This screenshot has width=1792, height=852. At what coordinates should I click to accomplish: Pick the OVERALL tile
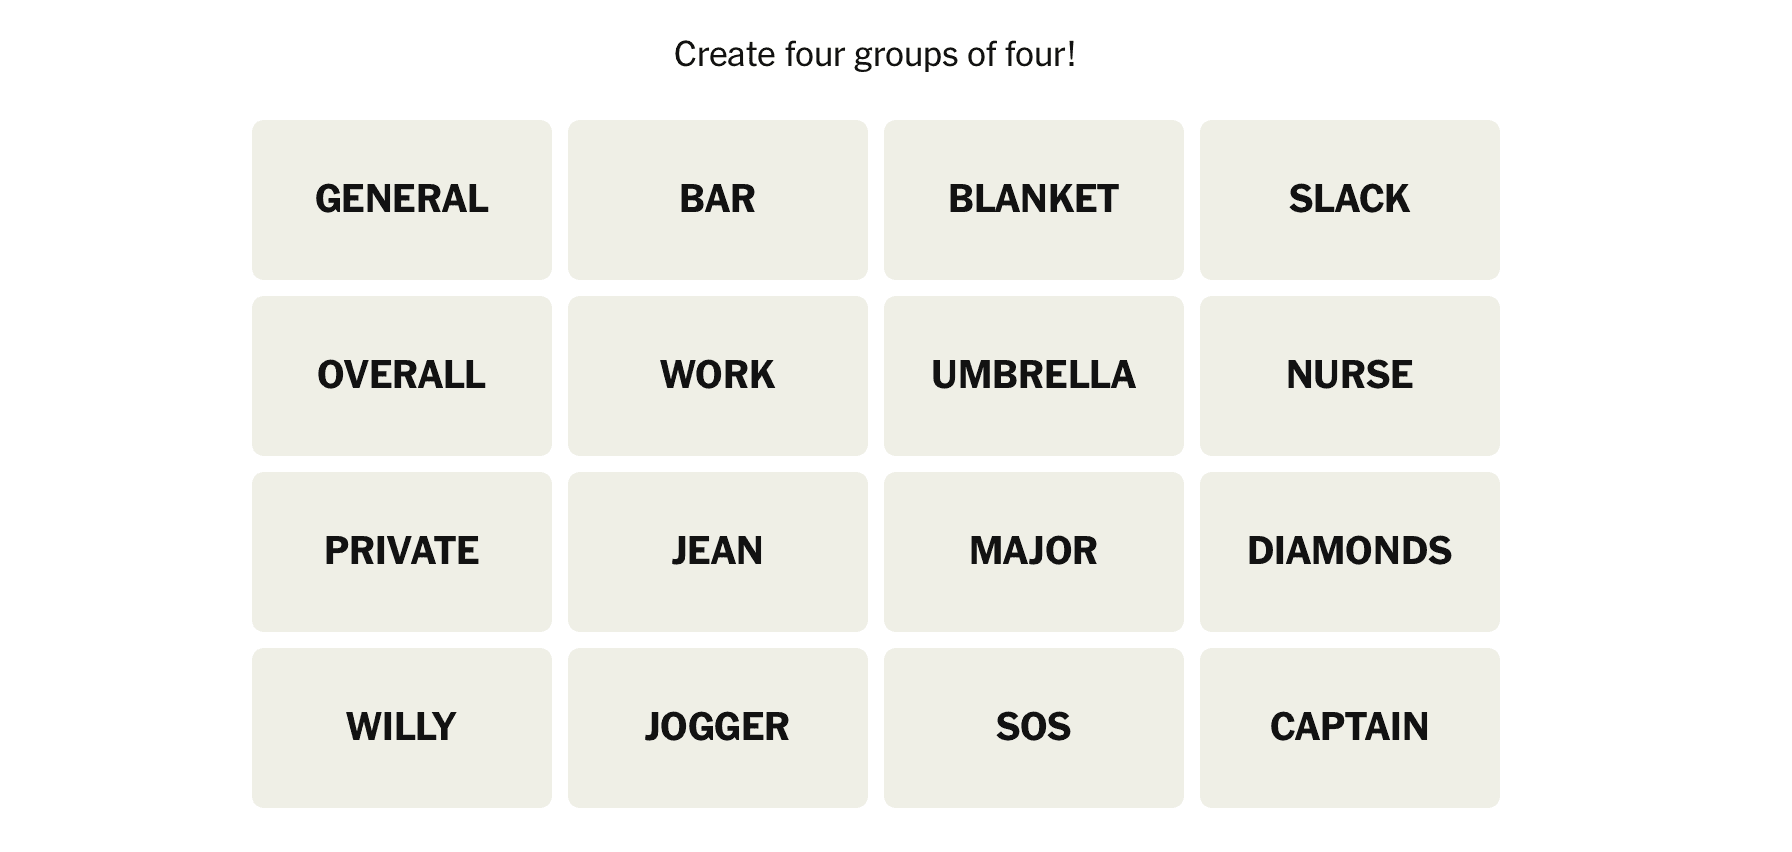pyautogui.click(x=401, y=375)
